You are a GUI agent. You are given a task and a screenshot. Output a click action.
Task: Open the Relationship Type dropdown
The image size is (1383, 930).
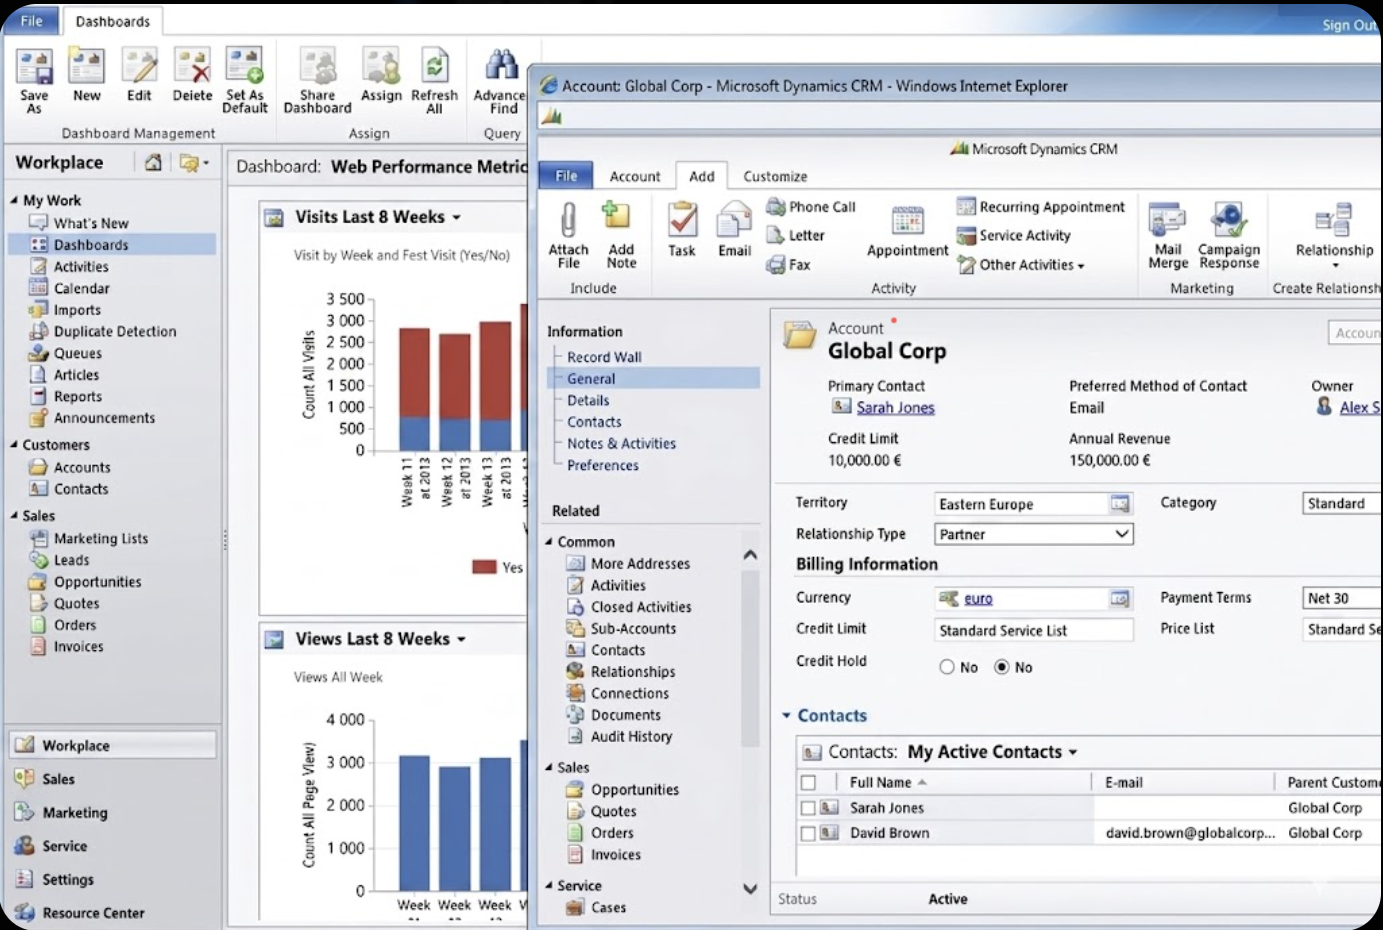(x=1122, y=534)
